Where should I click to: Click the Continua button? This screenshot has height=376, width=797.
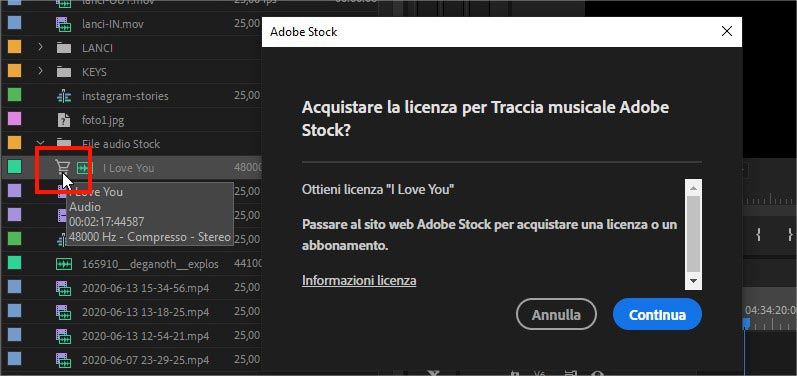tap(657, 315)
